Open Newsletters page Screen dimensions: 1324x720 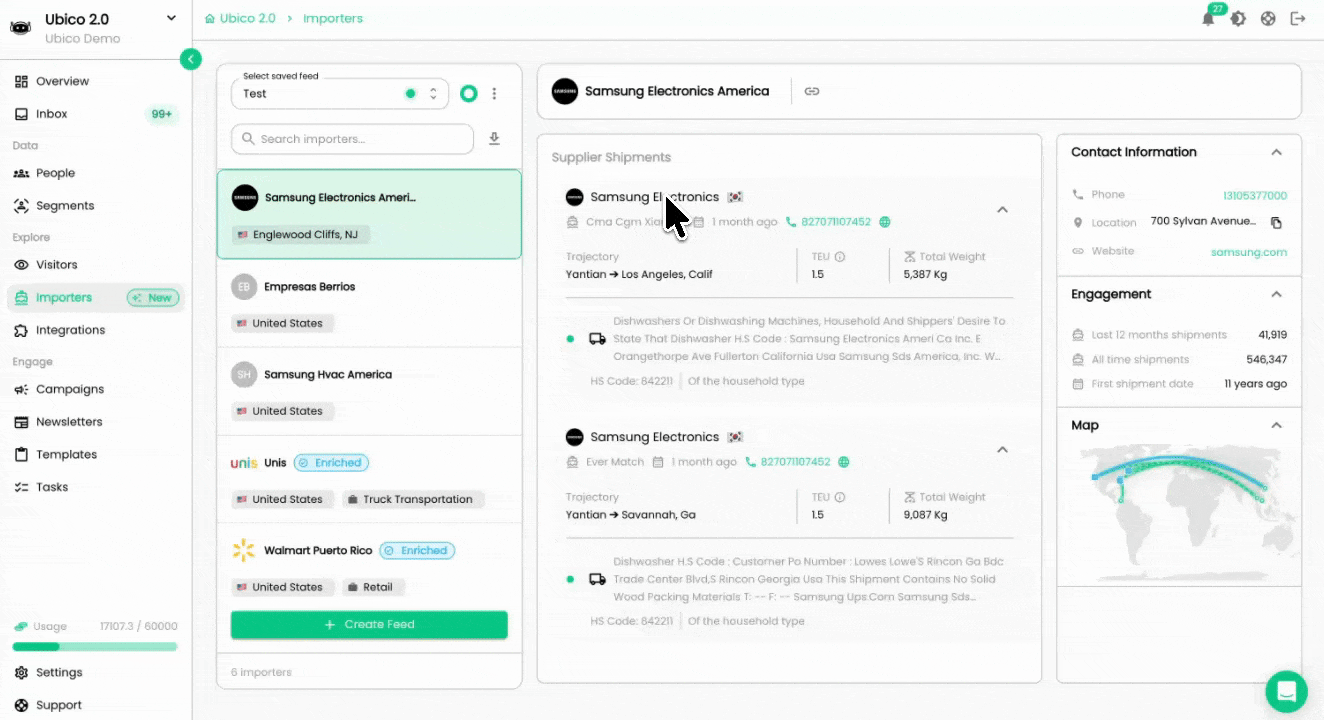69,422
